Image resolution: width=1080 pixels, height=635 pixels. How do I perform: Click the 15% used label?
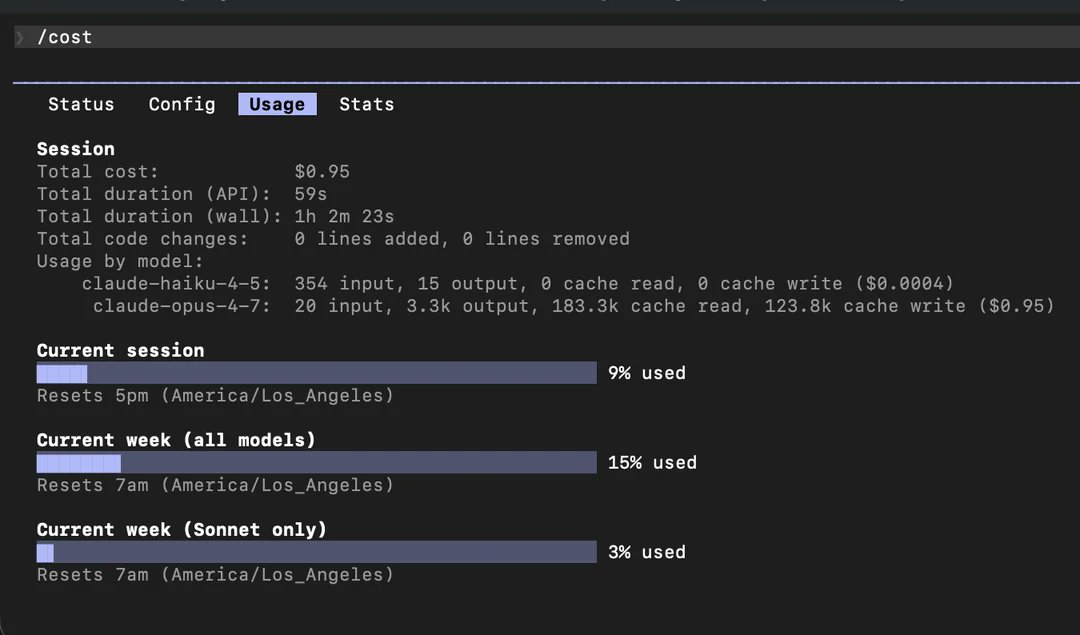[652, 462]
